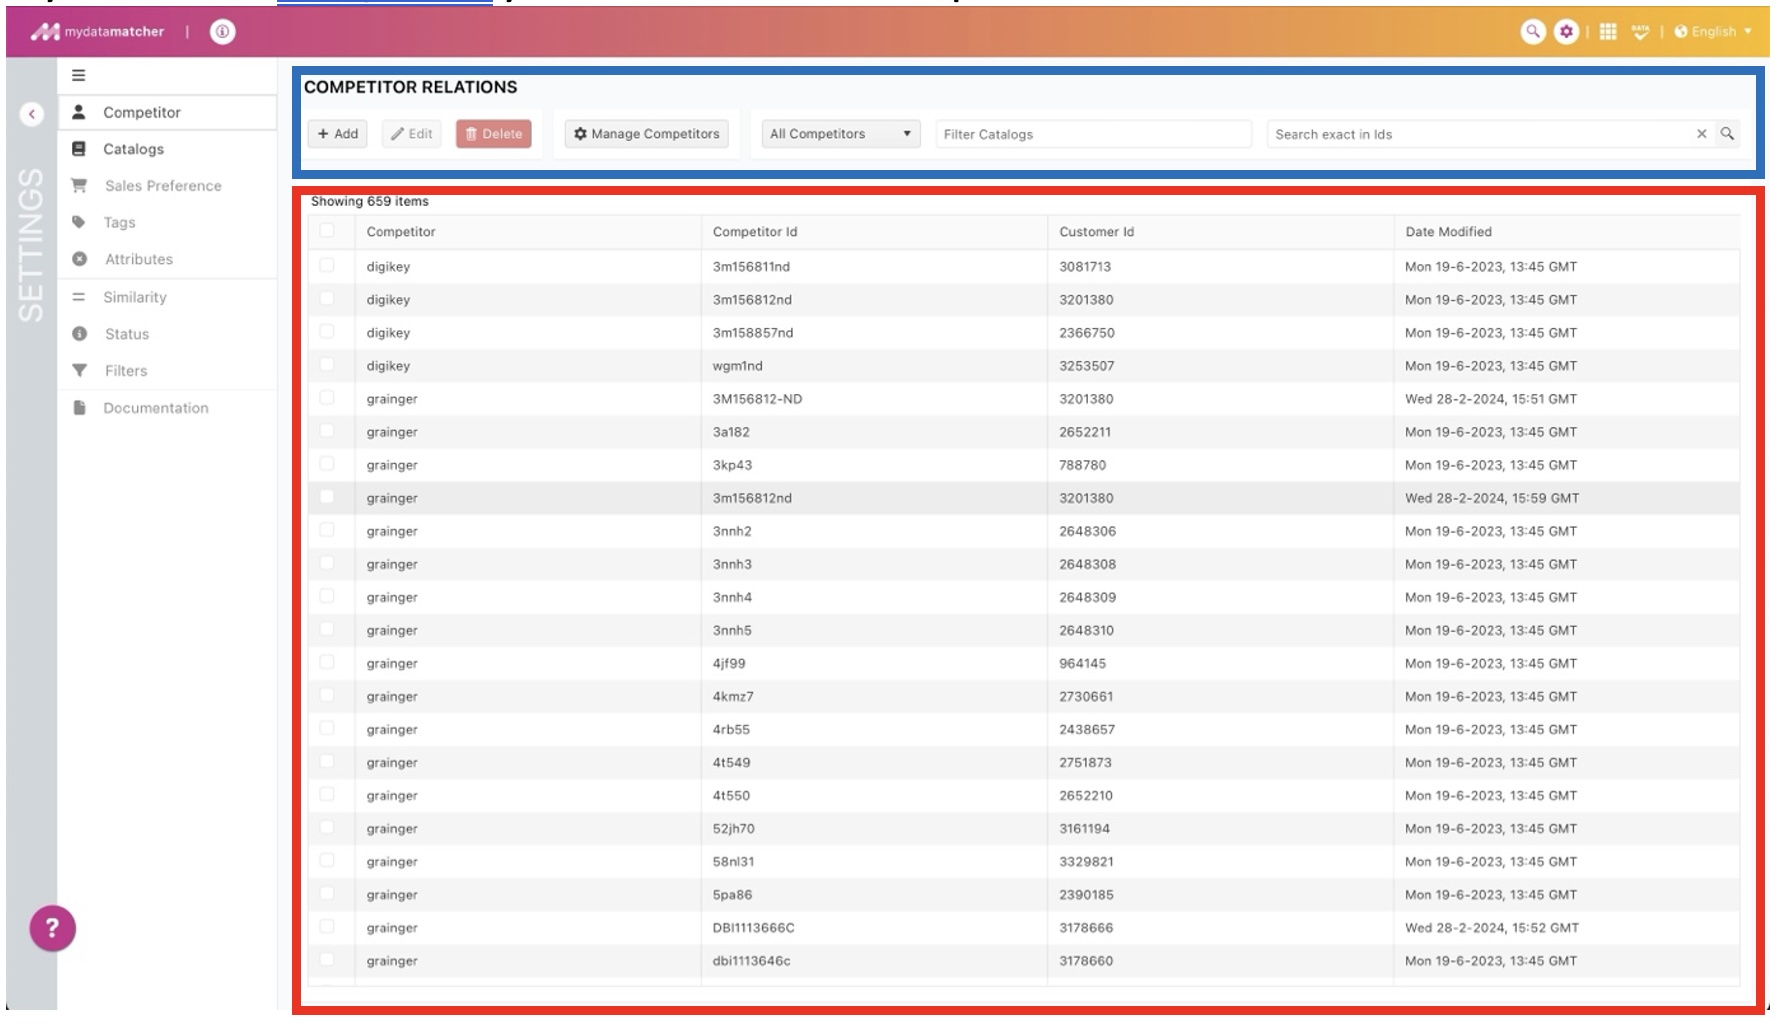The width and height of the screenshot is (1782, 1030).
Task: Click the date Wed 28-2-2024, 15:59 GMT
Action: pos(1492,498)
